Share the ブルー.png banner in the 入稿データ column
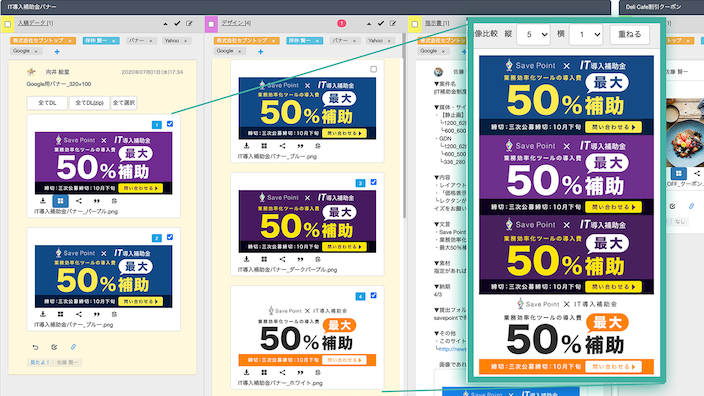Viewport: 704px width, 396px height. click(x=79, y=314)
